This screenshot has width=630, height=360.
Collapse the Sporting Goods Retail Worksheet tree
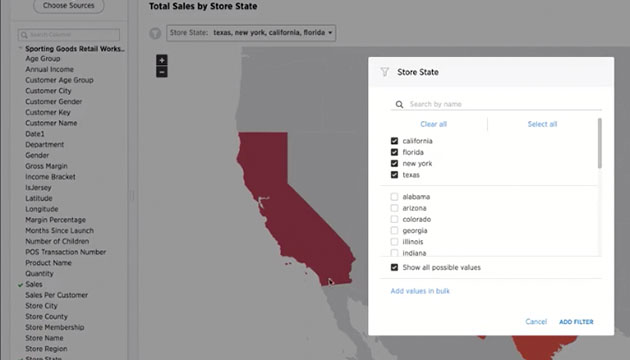pos(20,49)
